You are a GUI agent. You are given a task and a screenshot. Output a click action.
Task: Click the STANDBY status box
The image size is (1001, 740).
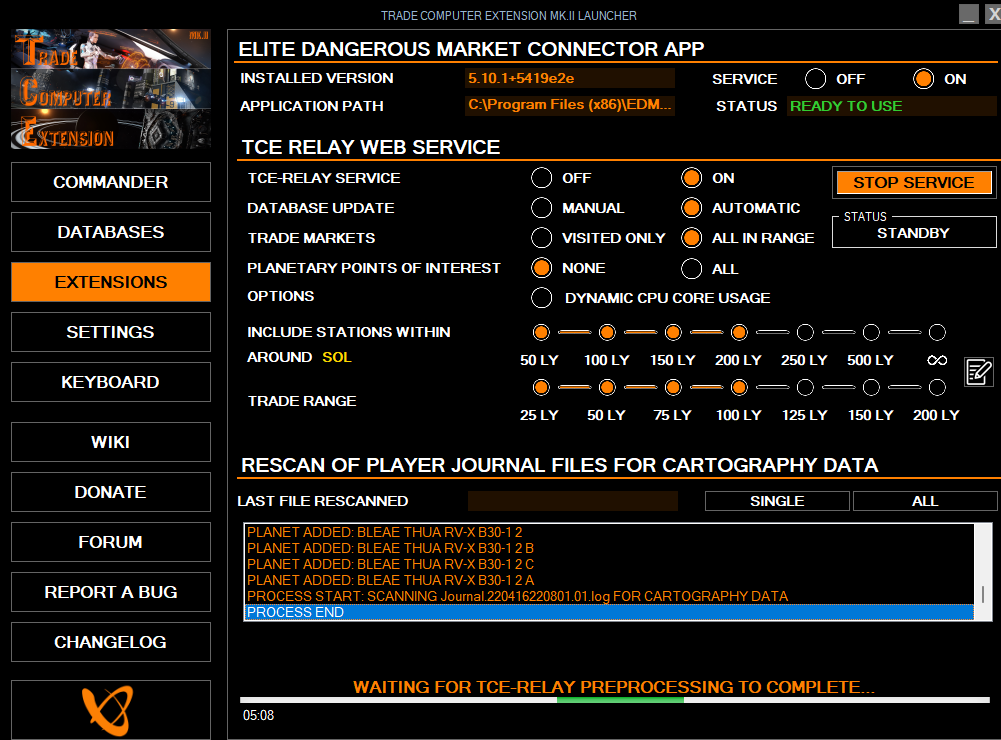coord(914,232)
